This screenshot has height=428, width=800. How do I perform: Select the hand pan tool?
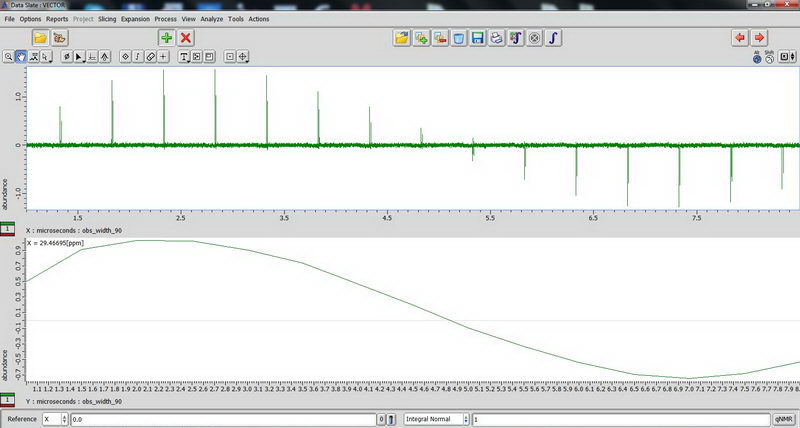click(x=21, y=57)
